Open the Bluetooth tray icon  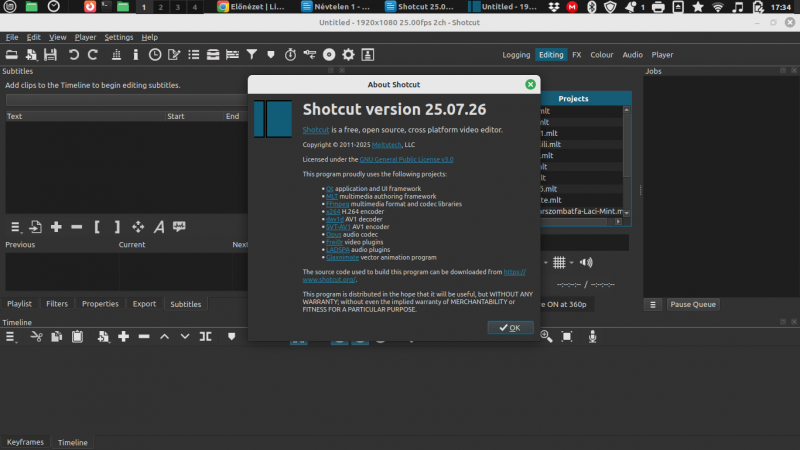pos(591,7)
